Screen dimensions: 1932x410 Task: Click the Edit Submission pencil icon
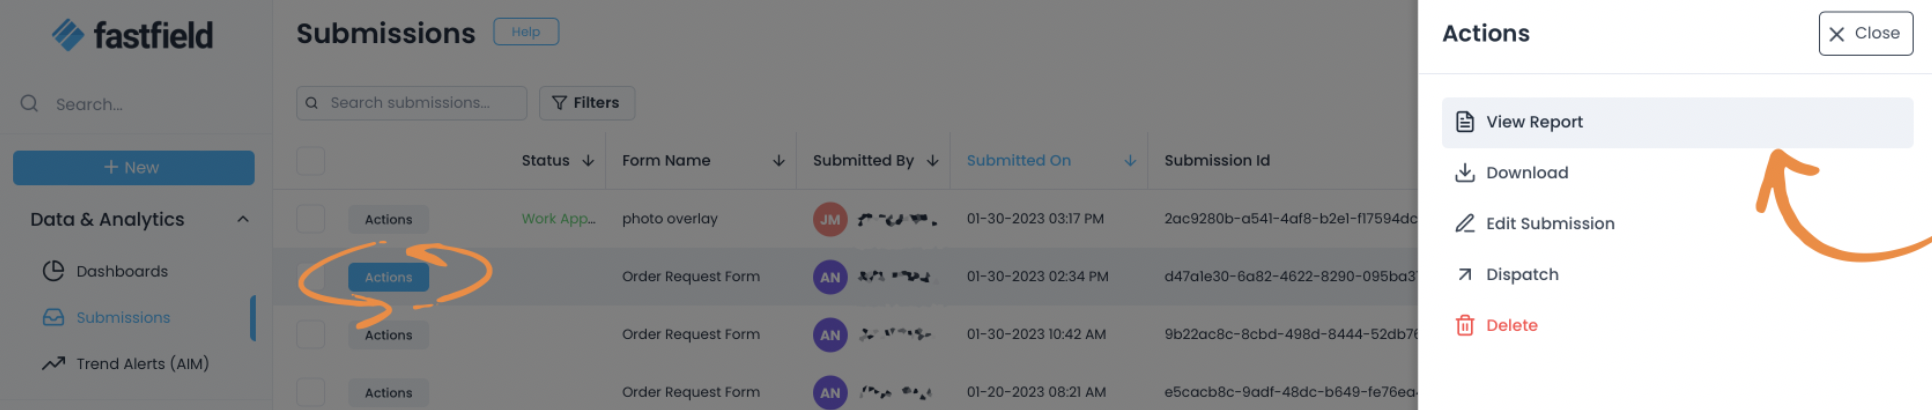[1465, 224]
